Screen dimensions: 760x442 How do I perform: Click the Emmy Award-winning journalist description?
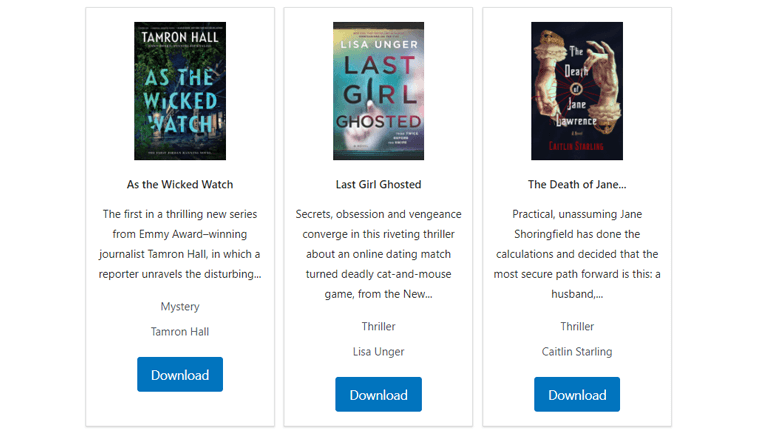[180, 244]
